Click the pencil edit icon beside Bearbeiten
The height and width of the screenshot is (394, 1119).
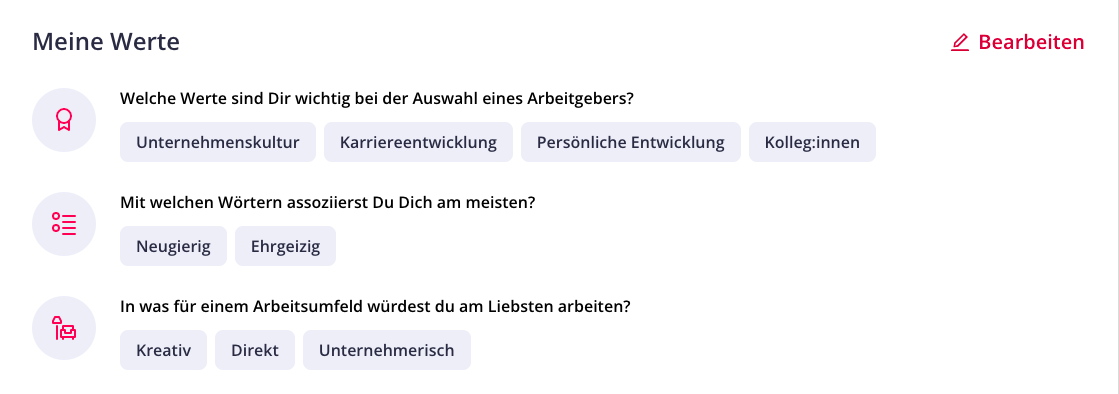(x=960, y=43)
